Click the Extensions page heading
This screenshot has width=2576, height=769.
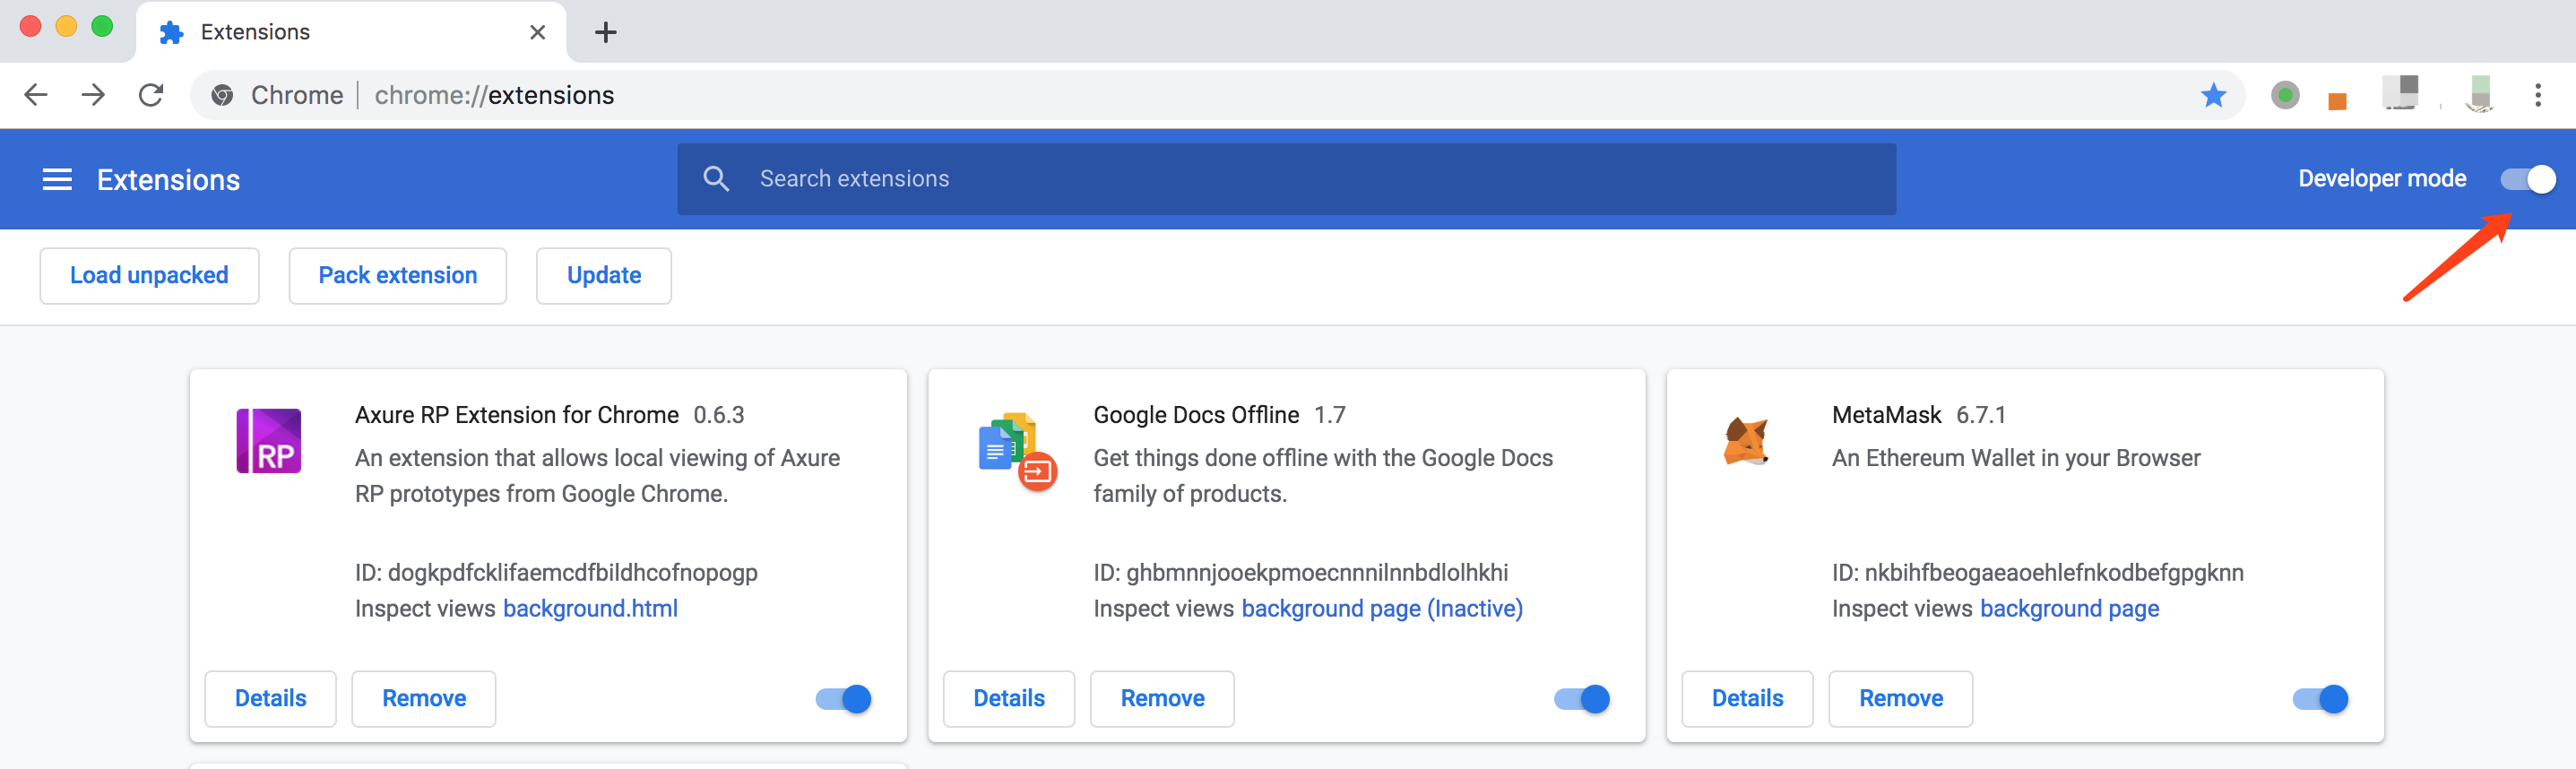coord(168,180)
